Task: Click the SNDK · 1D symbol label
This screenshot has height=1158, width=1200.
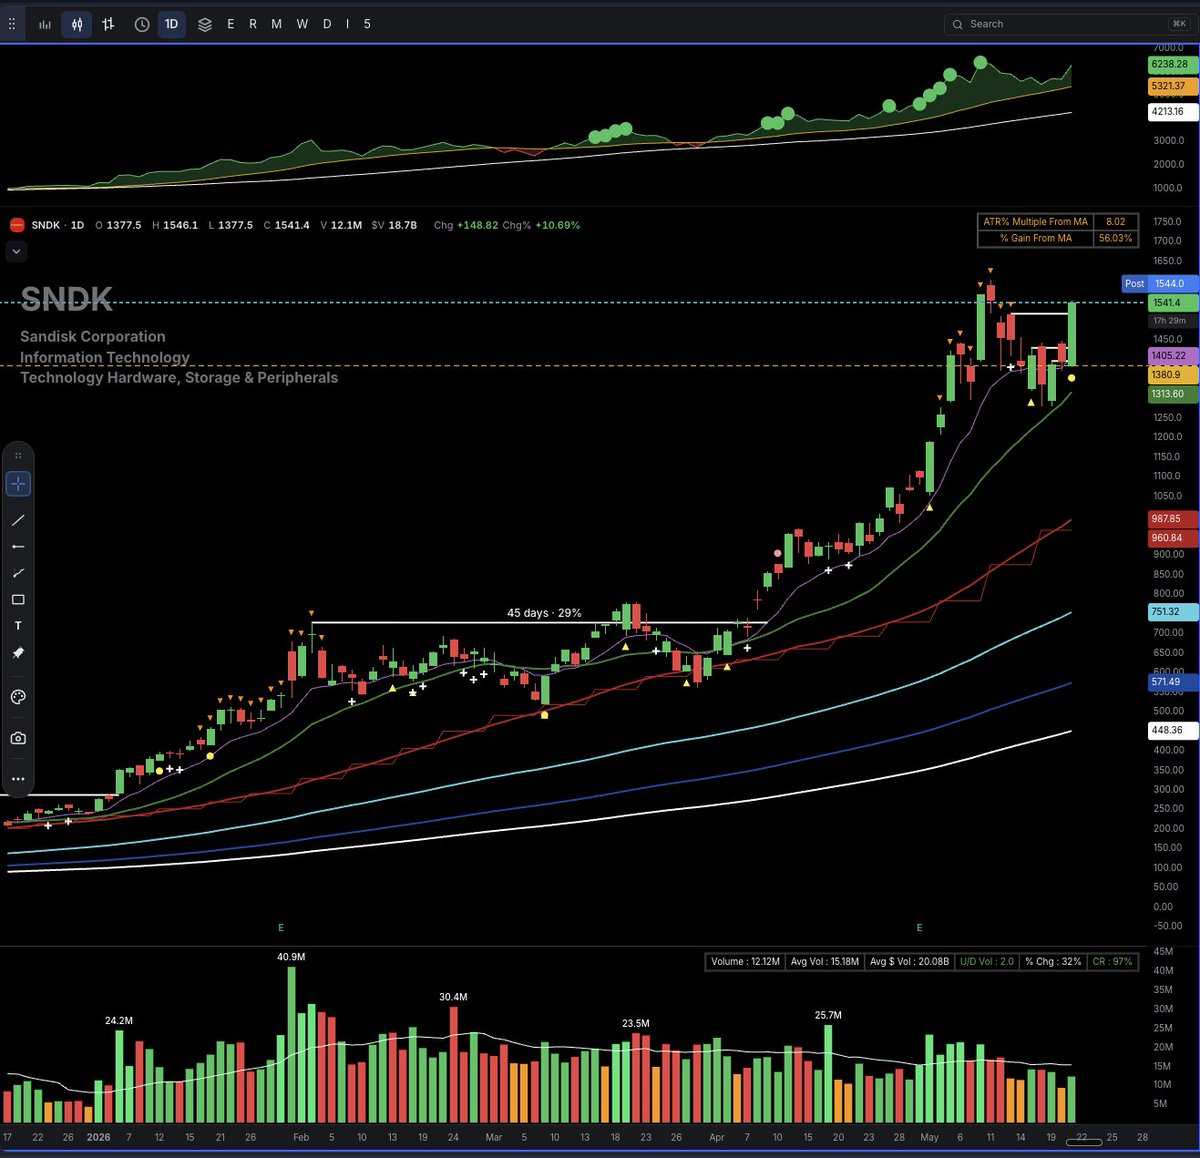Action: point(58,225)
